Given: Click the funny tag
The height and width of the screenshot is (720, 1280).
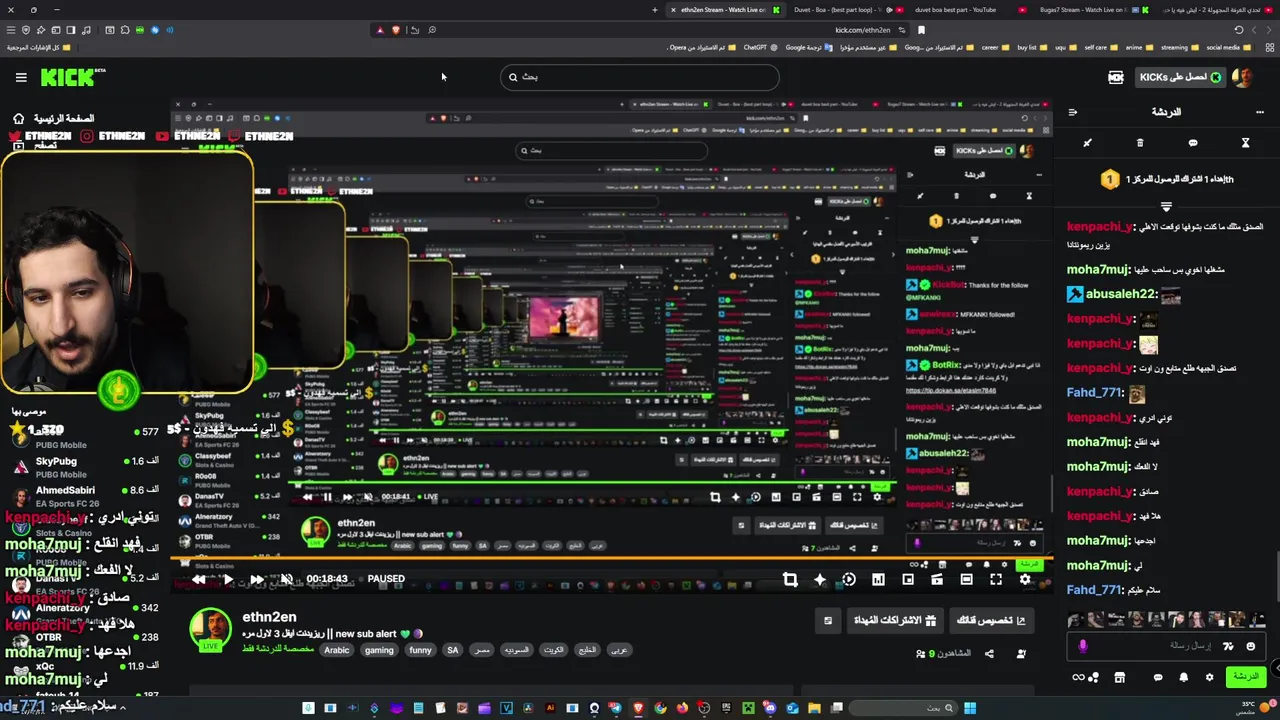Looking at the screenshot, I should [420, 650].
